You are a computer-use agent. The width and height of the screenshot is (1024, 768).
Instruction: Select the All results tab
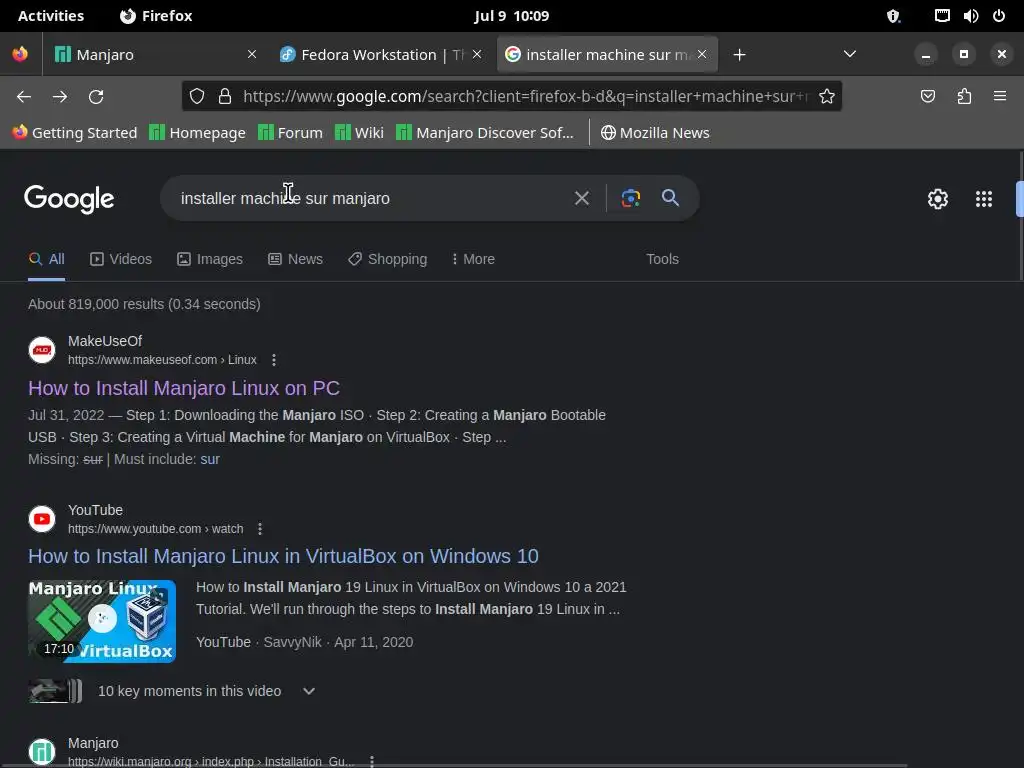click(x=46, y=259)
